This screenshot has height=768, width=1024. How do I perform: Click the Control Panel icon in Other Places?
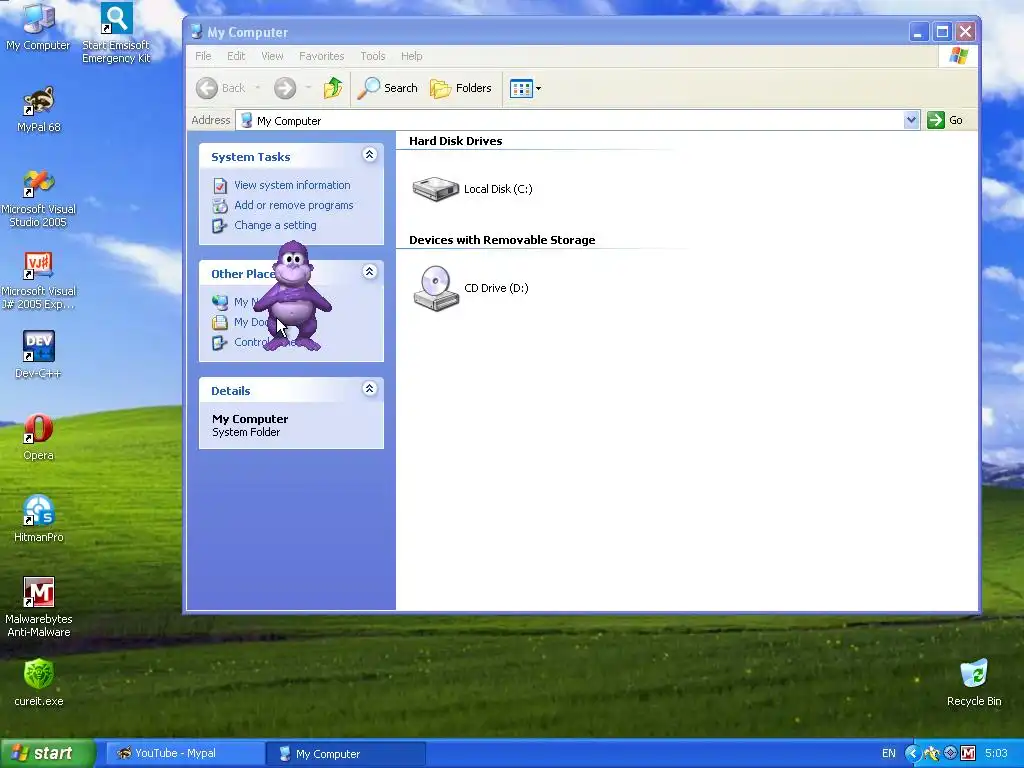(x=220, y=342)
